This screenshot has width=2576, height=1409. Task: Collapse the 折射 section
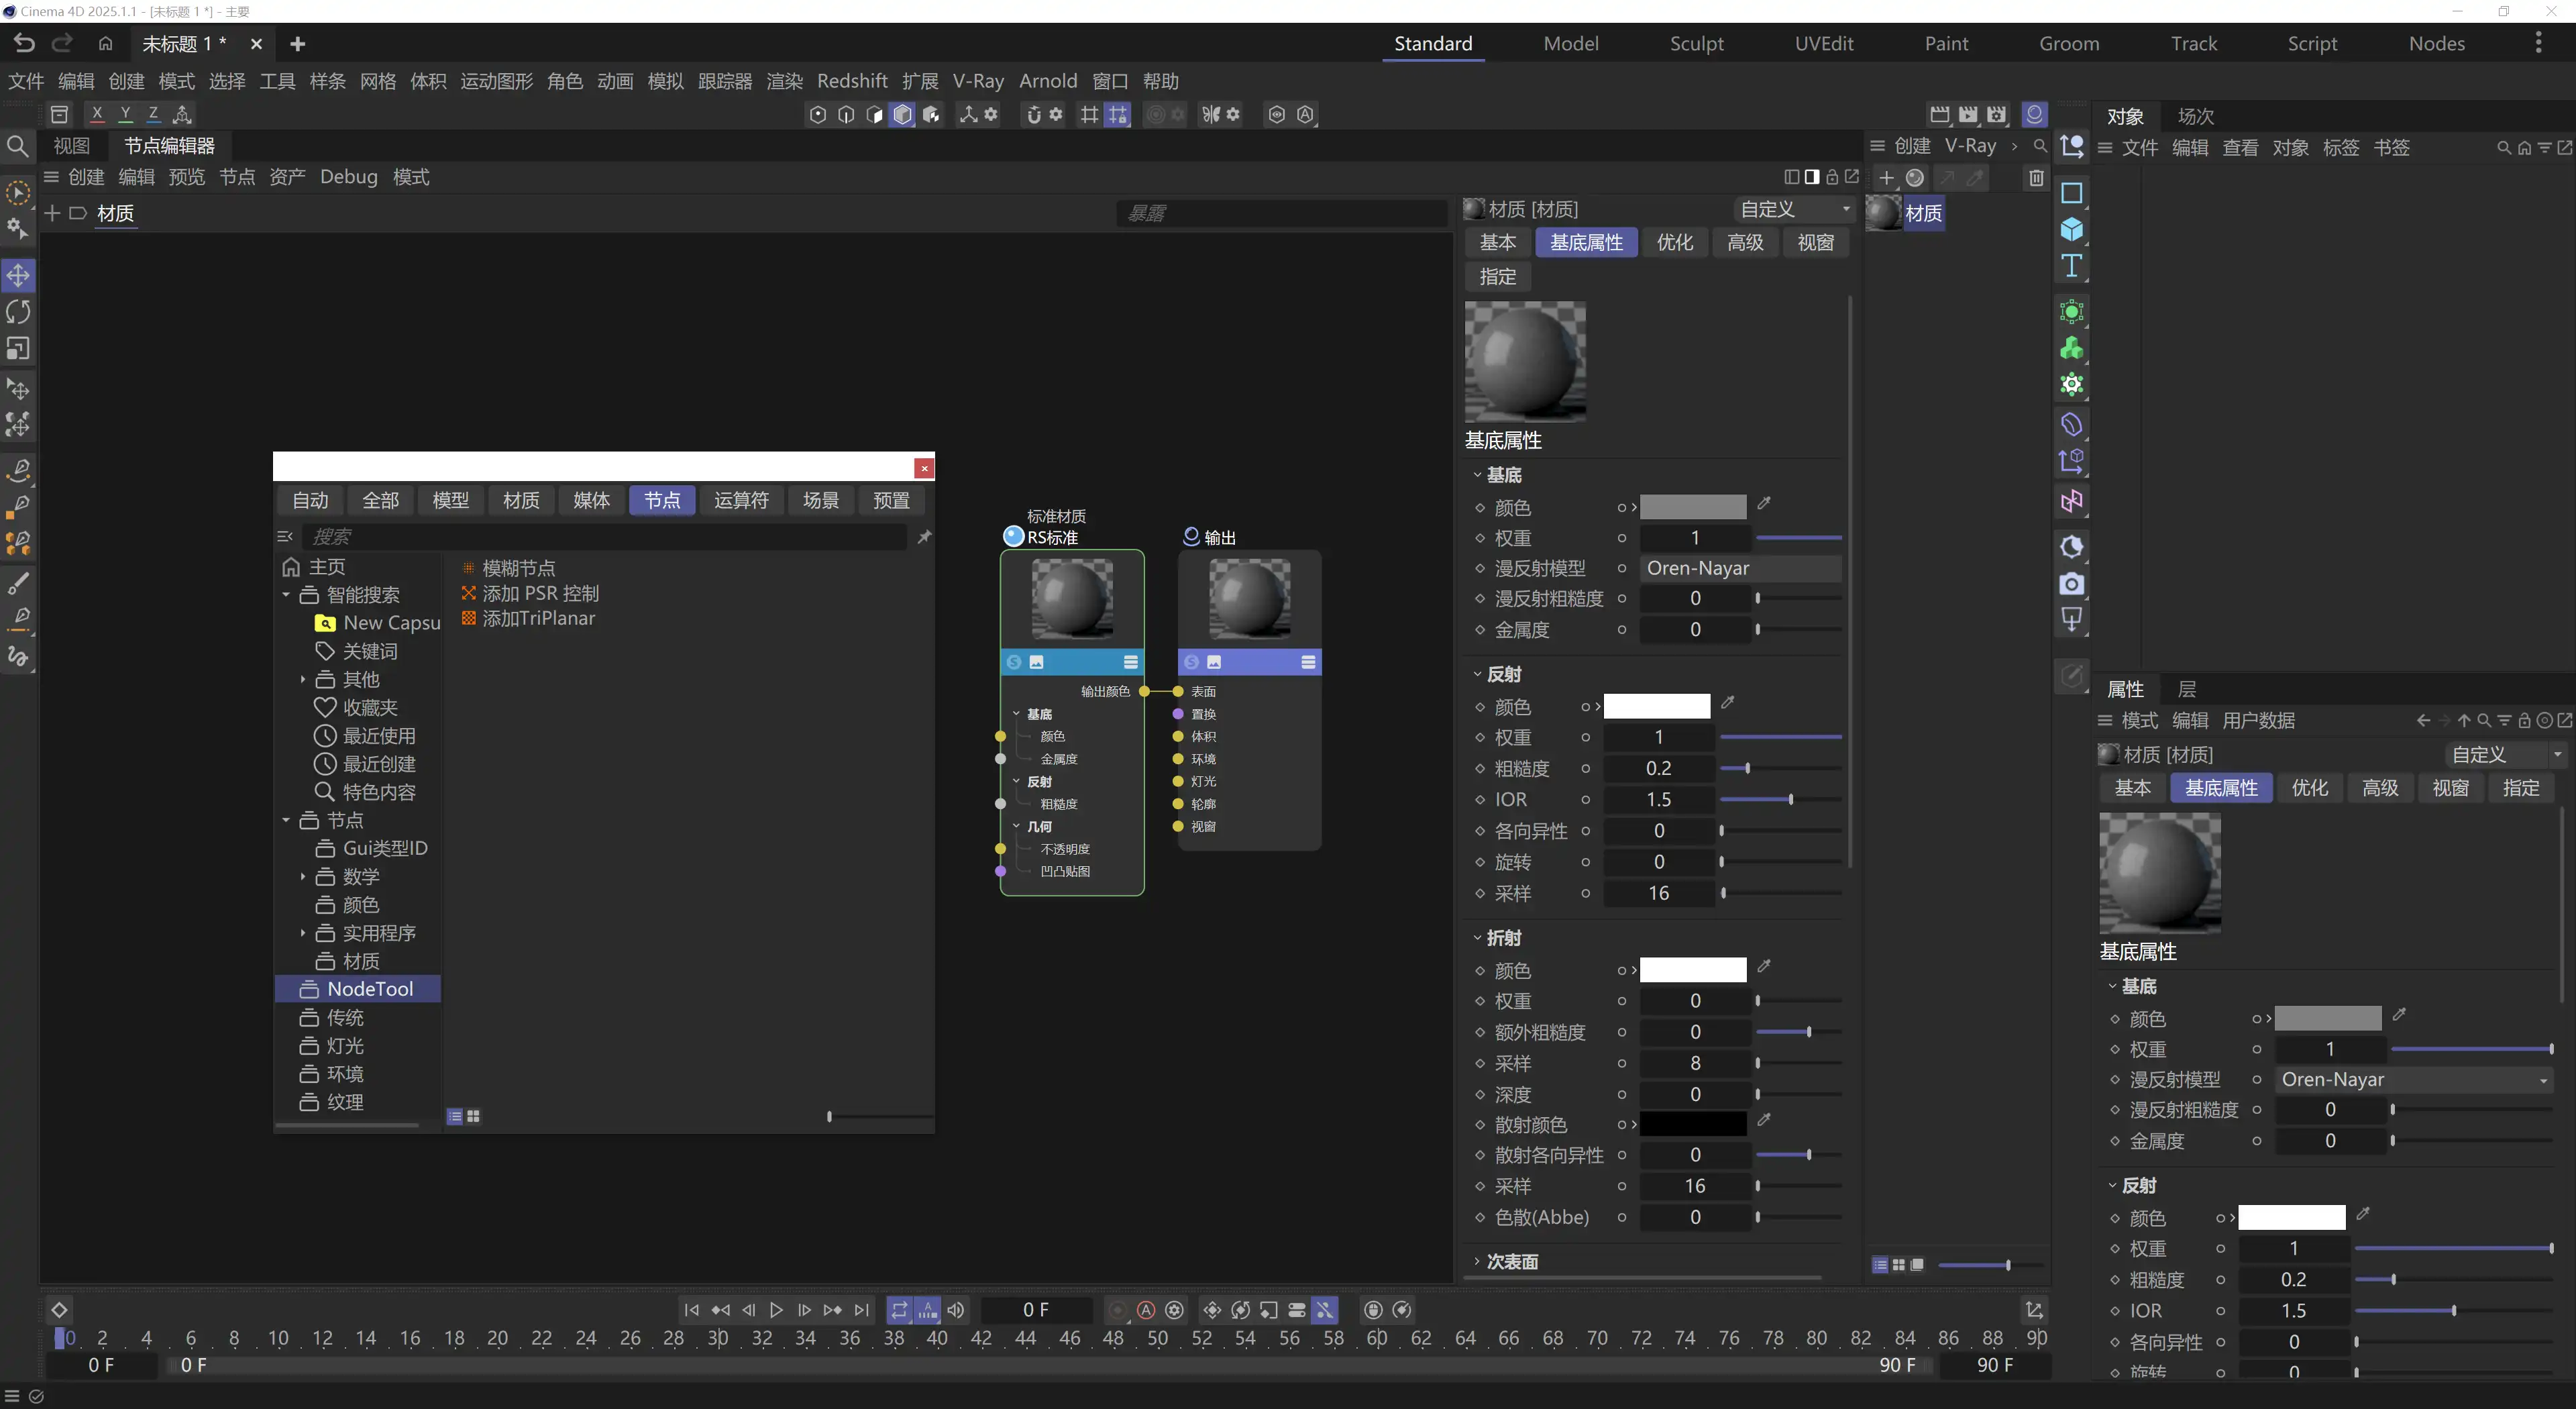pos(1477,938)
